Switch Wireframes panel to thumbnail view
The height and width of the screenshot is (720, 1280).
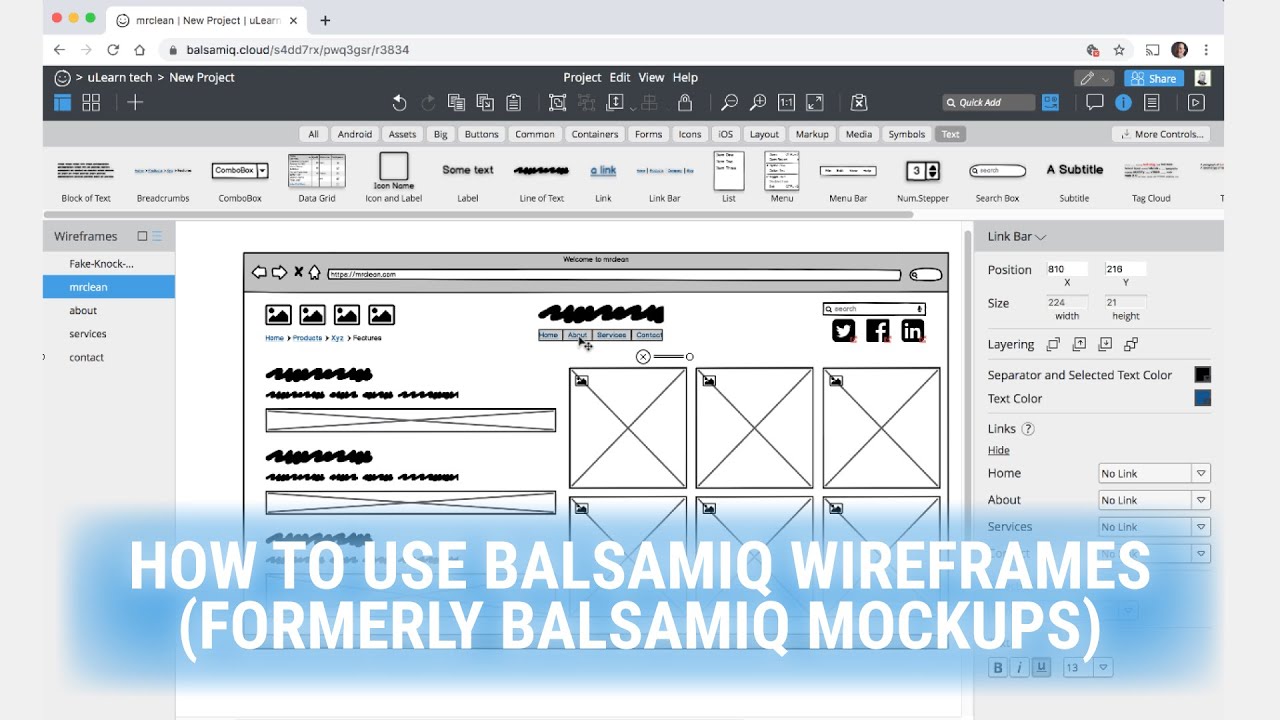[142, 236]
